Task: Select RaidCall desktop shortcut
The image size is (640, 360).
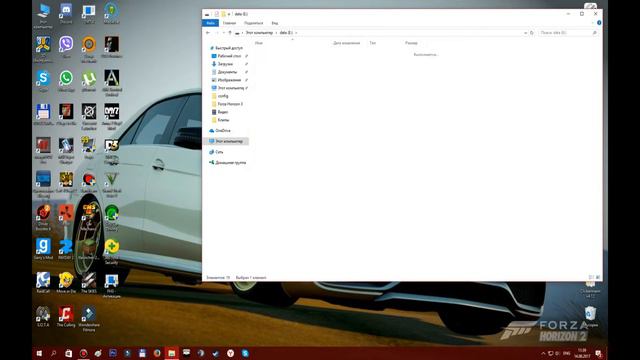Action: coord(43,283)
